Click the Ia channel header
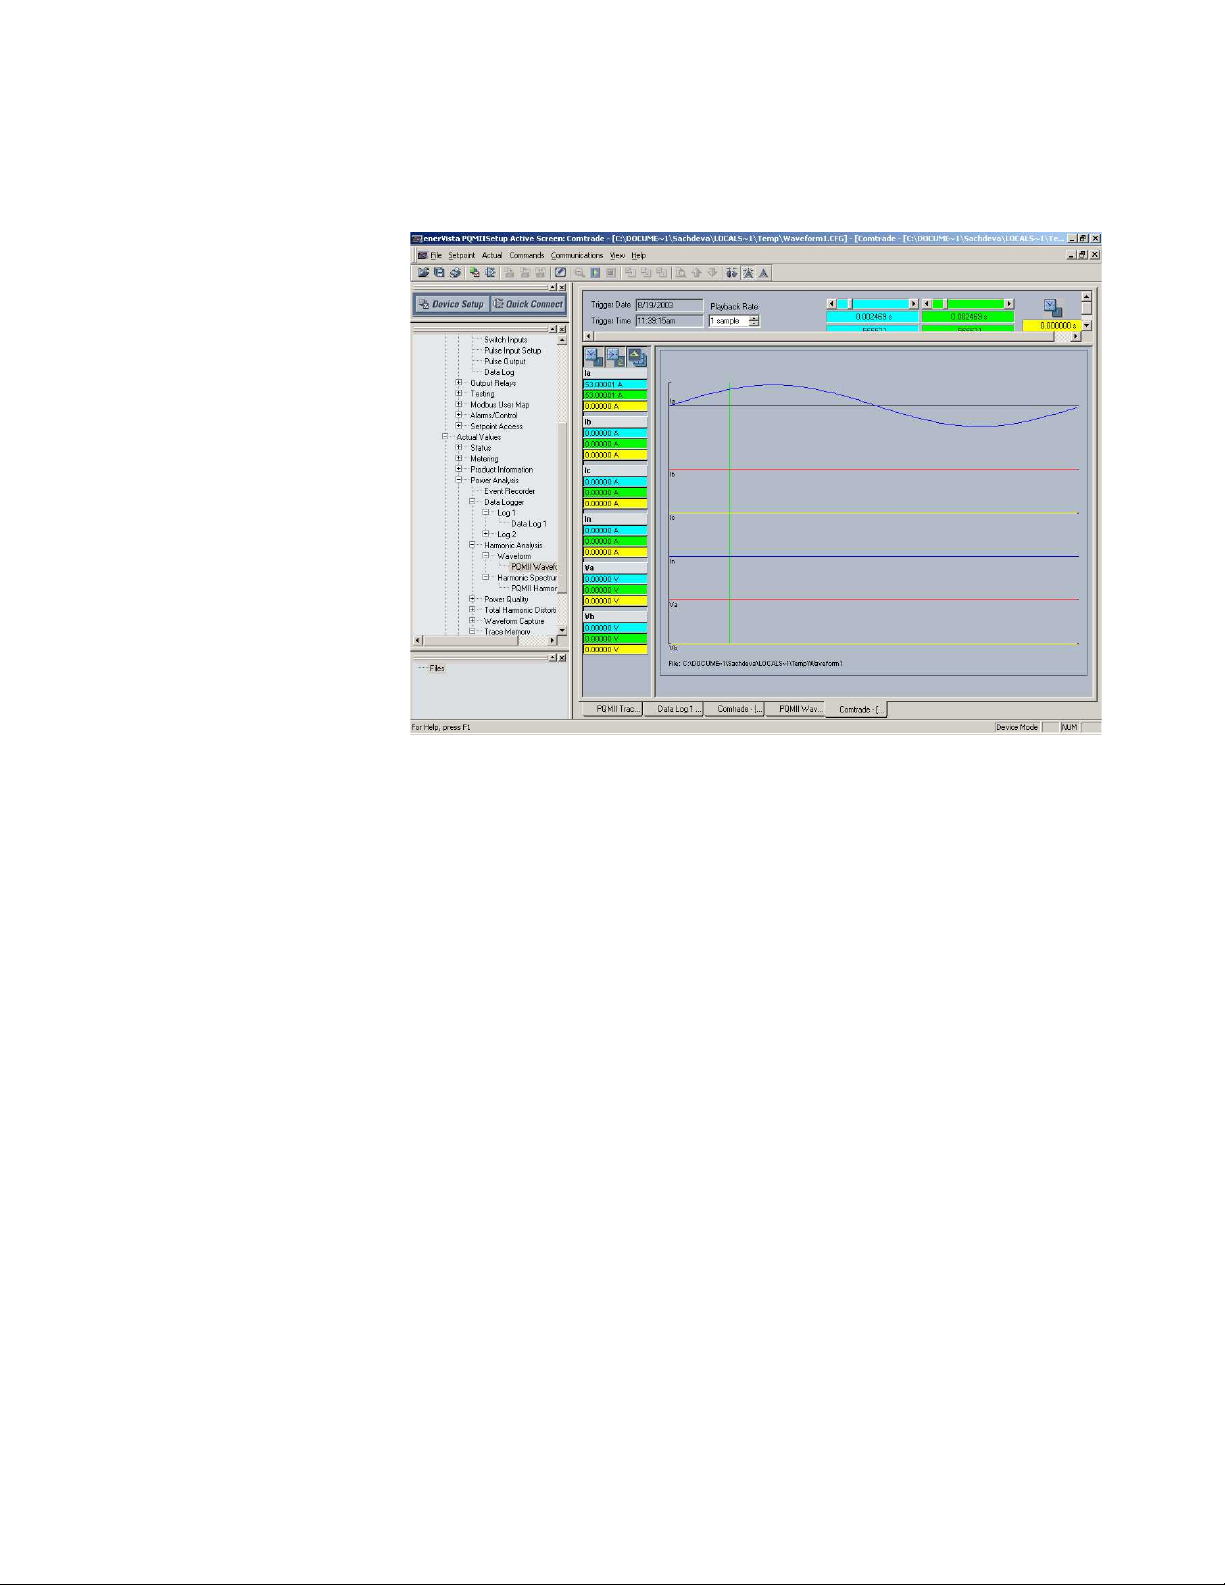Image resolution: width=1225 pixels, height=1585 pixels. pyautogui.click(x=615, y=373)
